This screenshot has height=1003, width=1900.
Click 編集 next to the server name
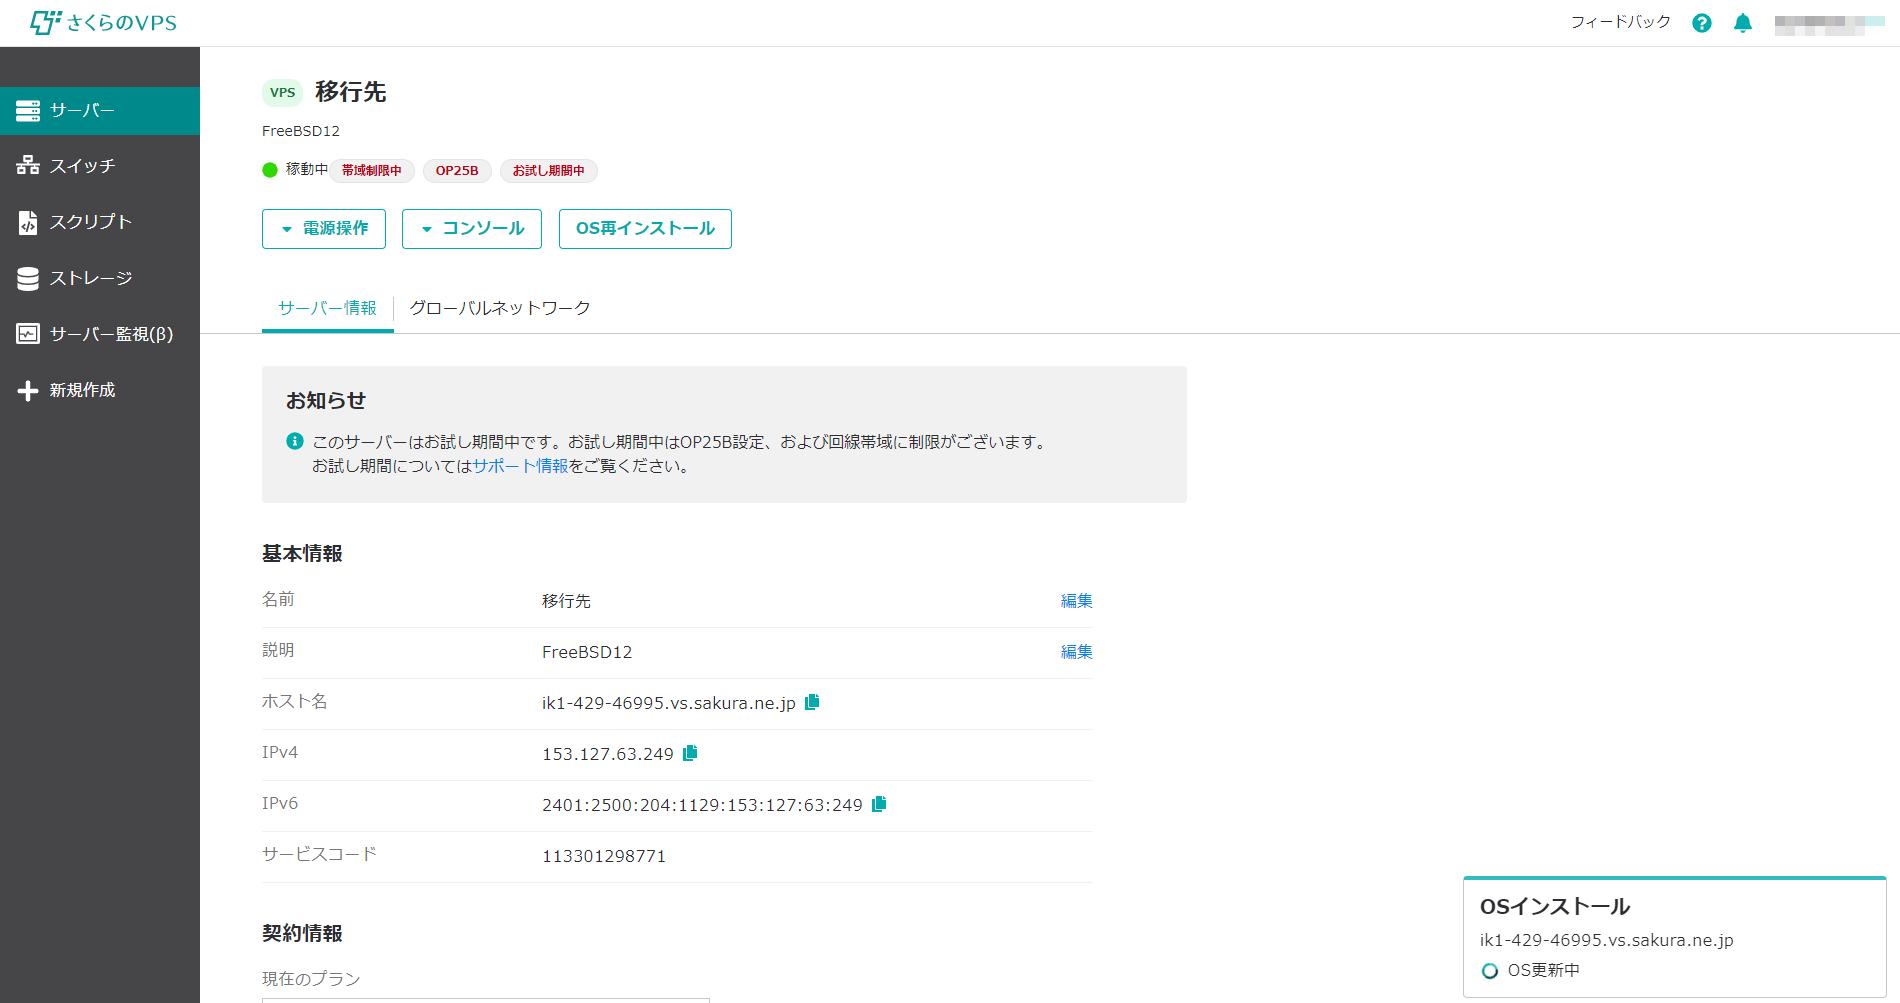[1074, 600]
